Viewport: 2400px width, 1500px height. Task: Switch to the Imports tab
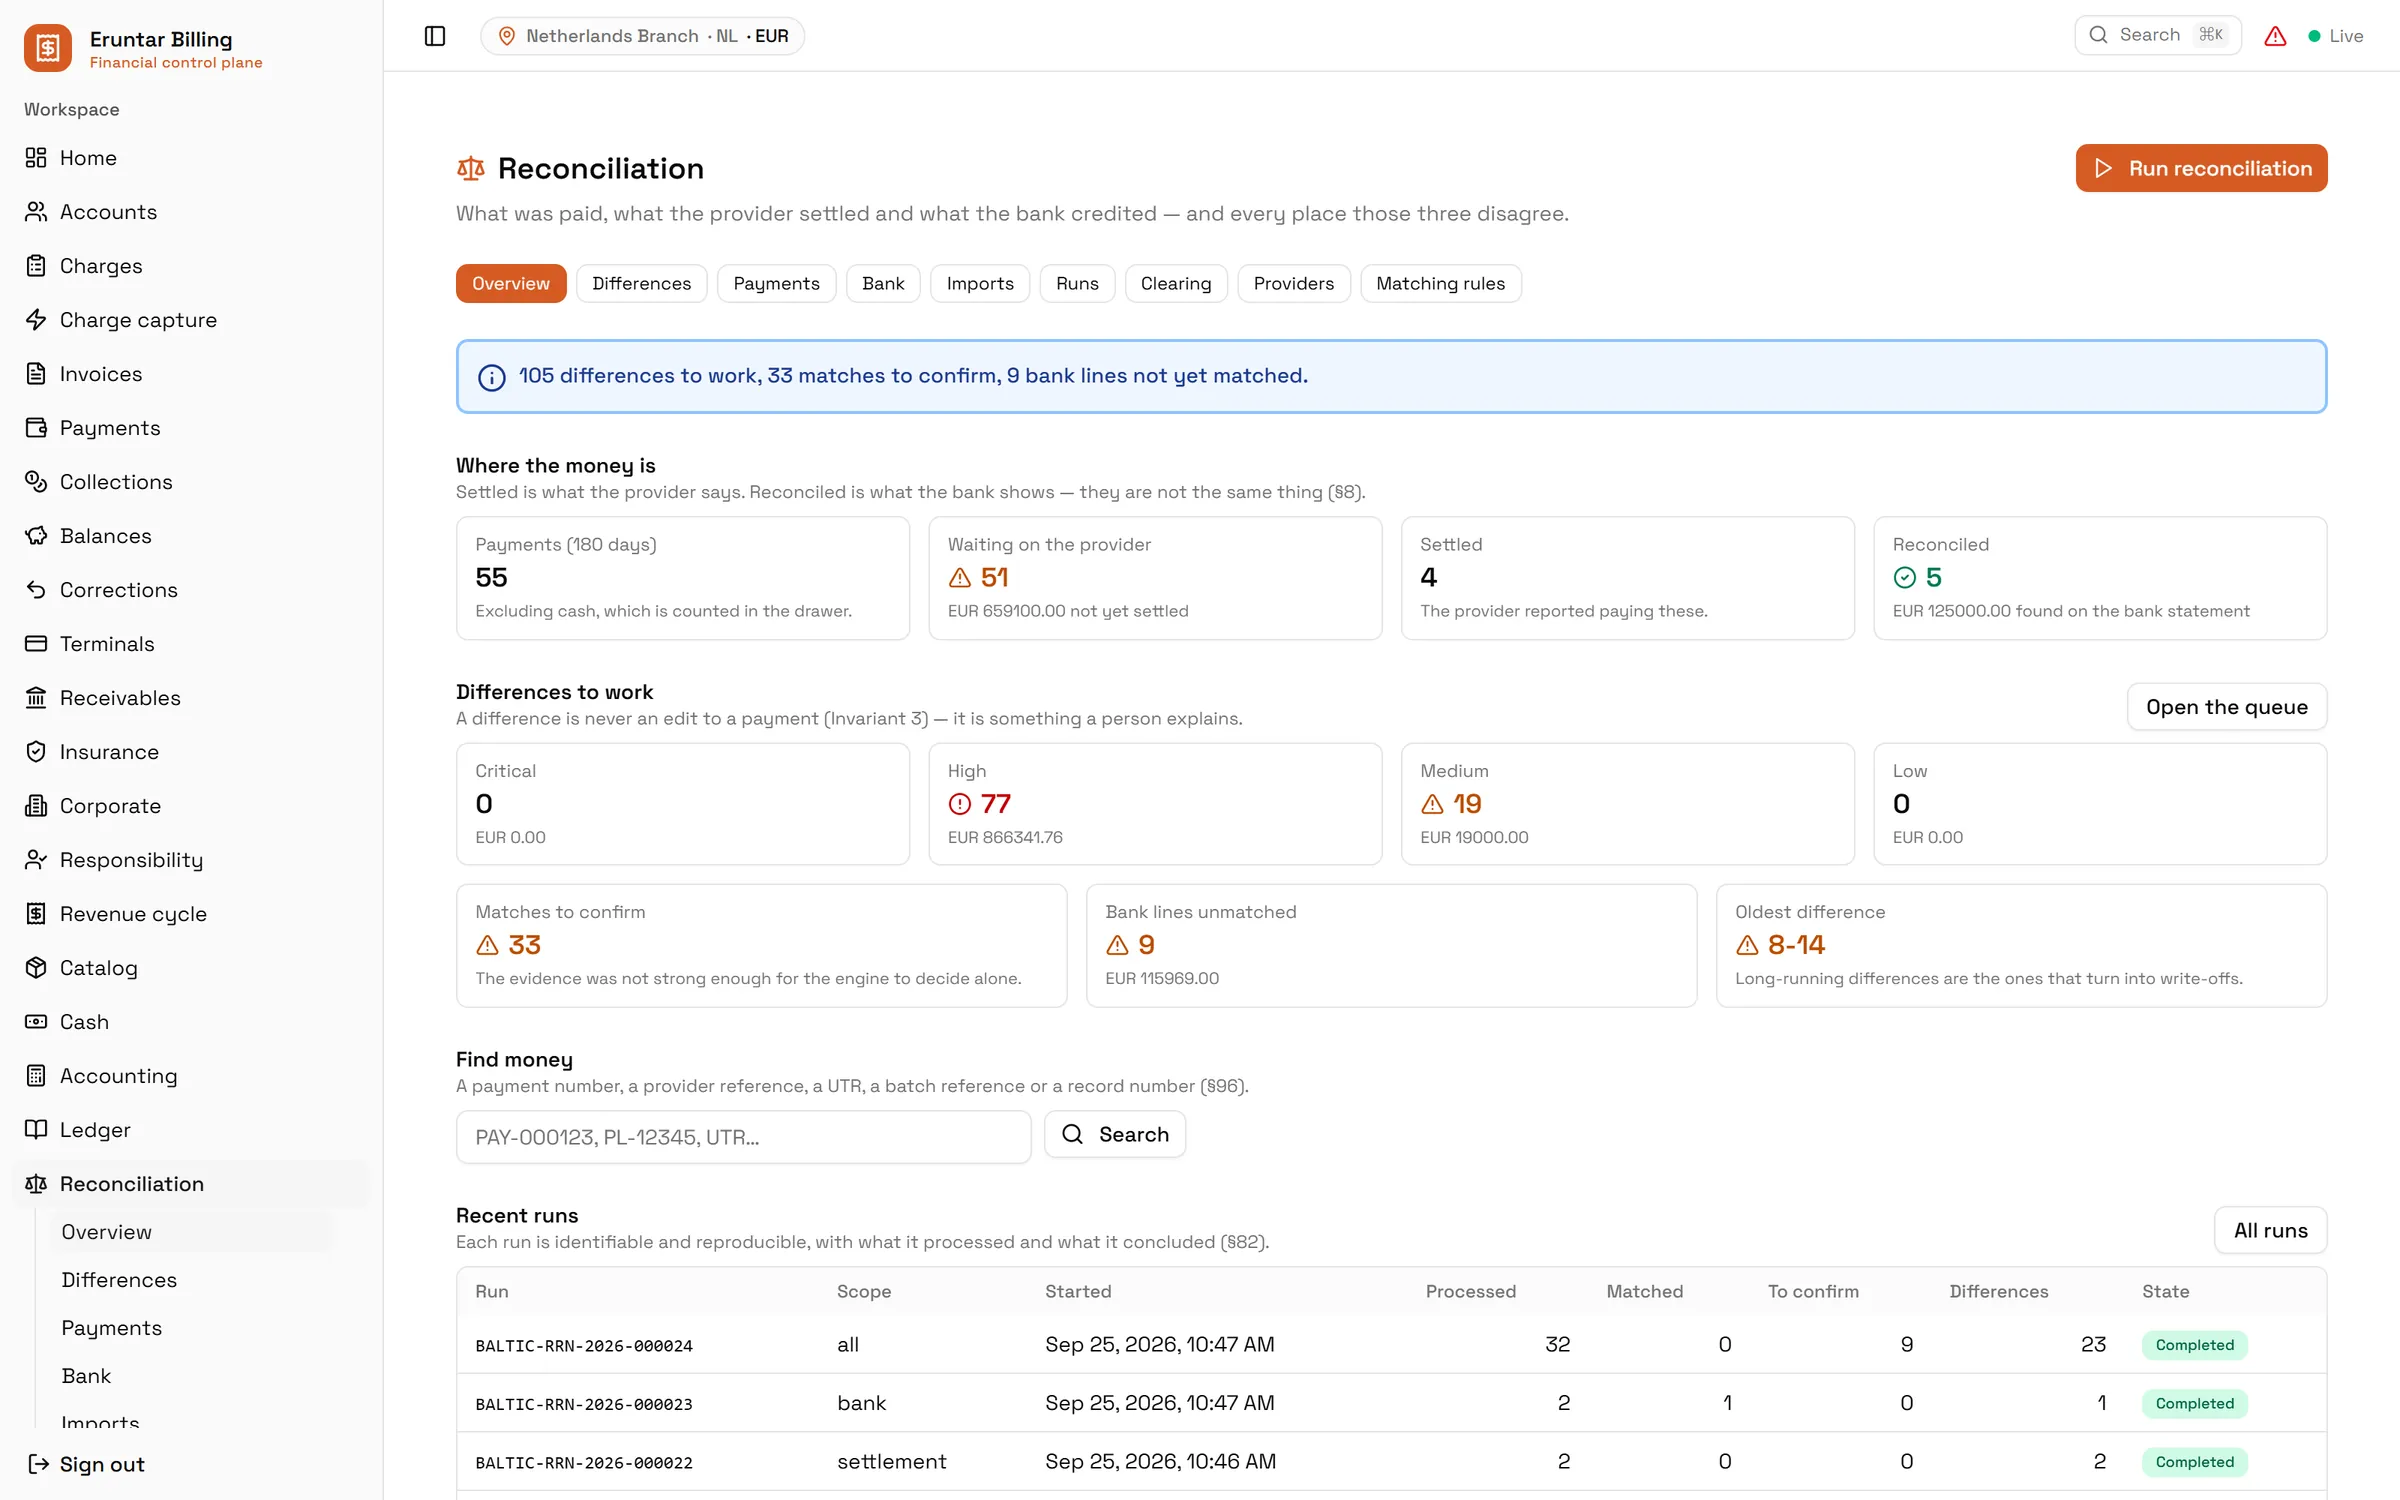[980, 284]
